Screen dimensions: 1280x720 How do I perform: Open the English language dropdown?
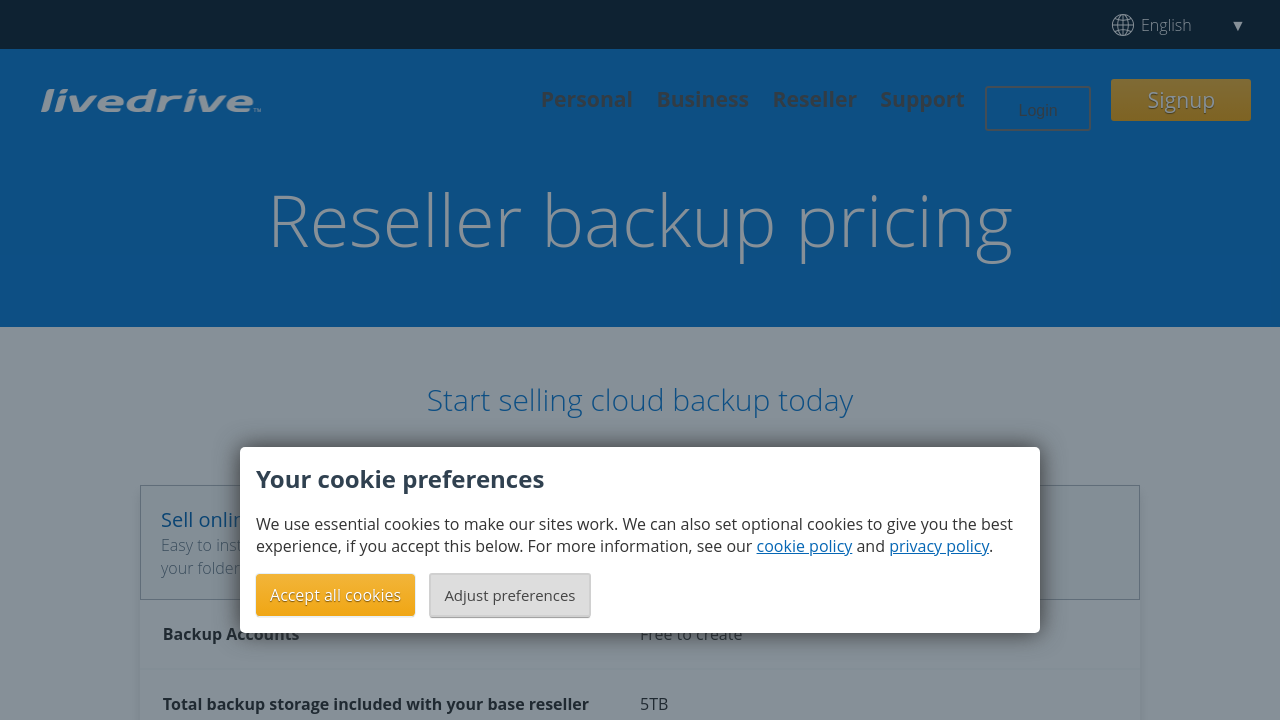pyautogui.click(x=1166, y=25)
